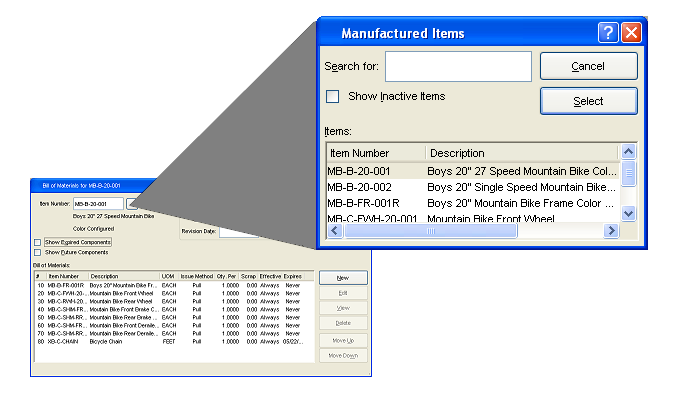Select item MB-B-20-001 in the Items list

(473, 171)
